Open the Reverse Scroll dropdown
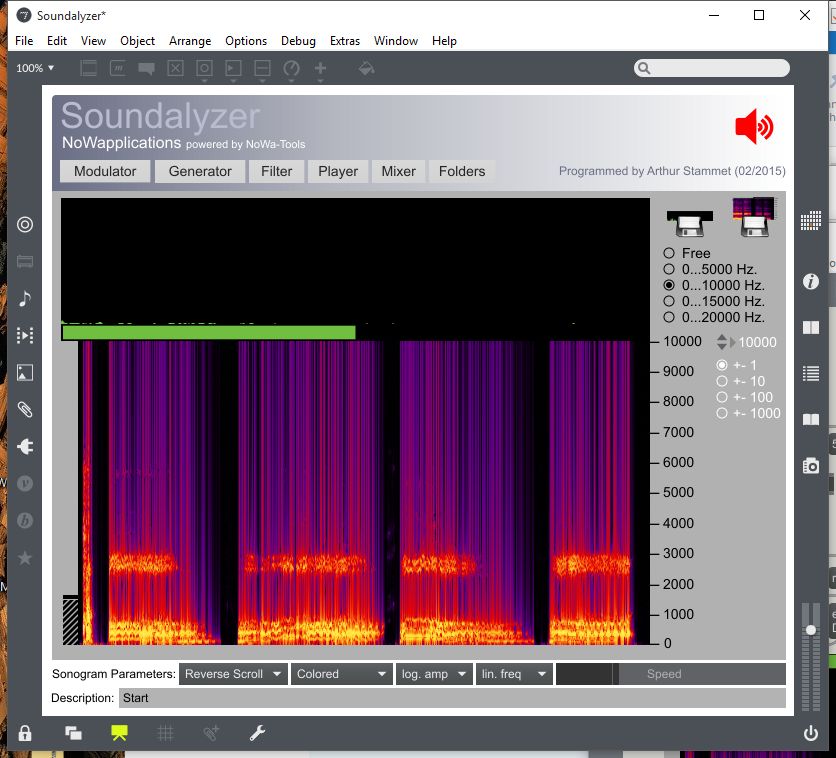 (233, 674)
